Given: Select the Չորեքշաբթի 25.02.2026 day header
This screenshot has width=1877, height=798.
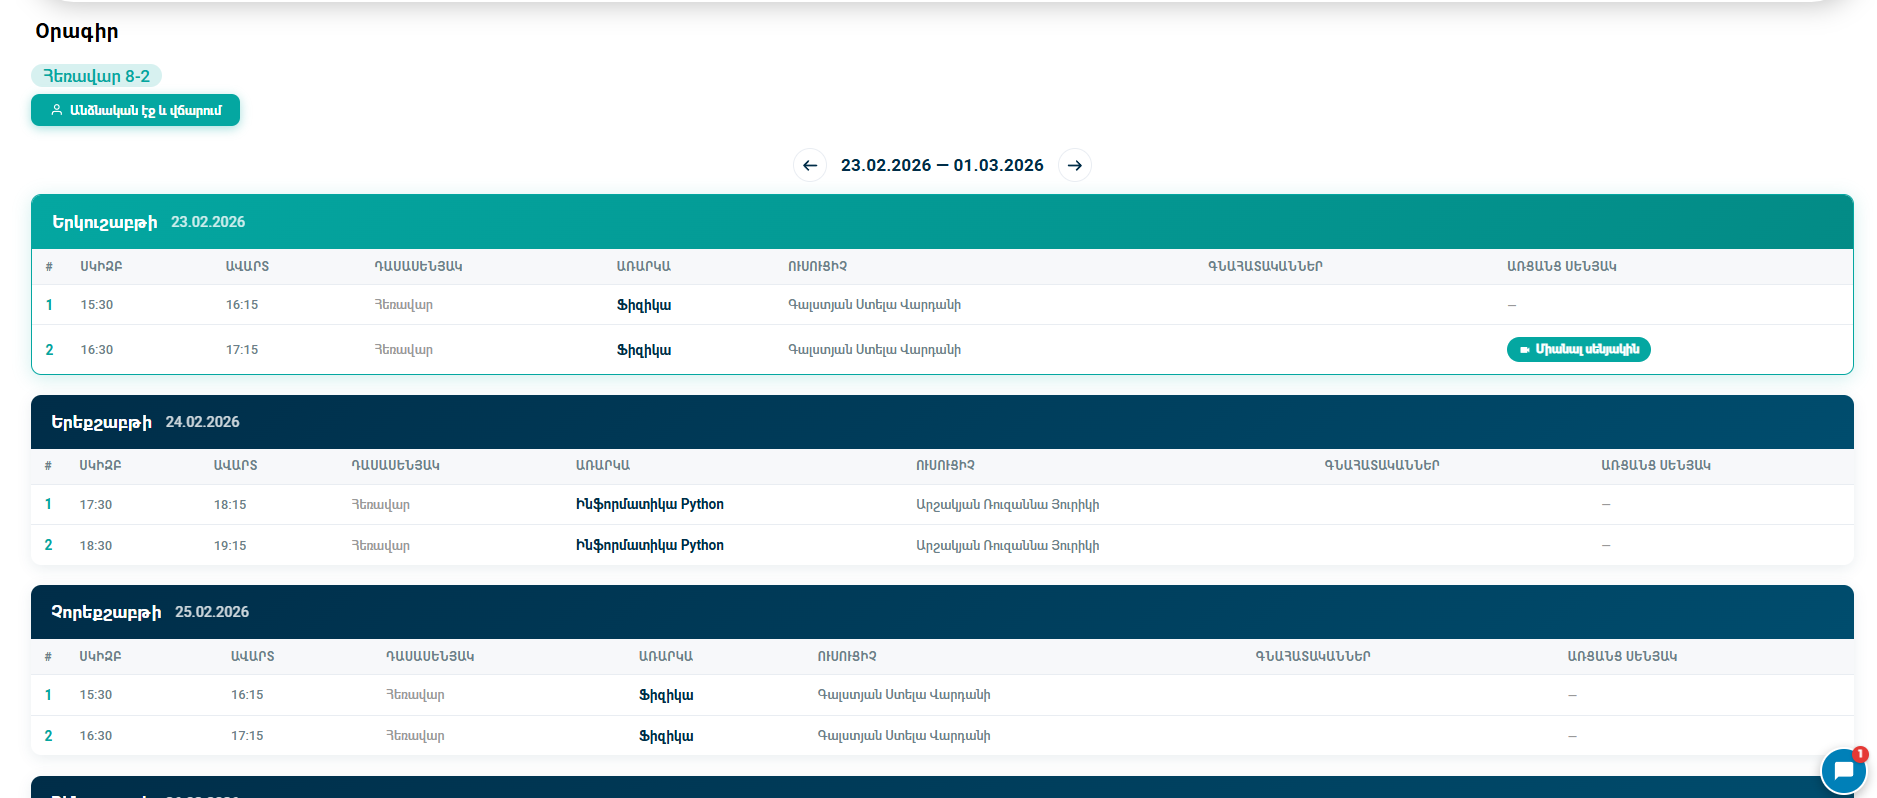Looking at the screenshot, I should [150, 612].
